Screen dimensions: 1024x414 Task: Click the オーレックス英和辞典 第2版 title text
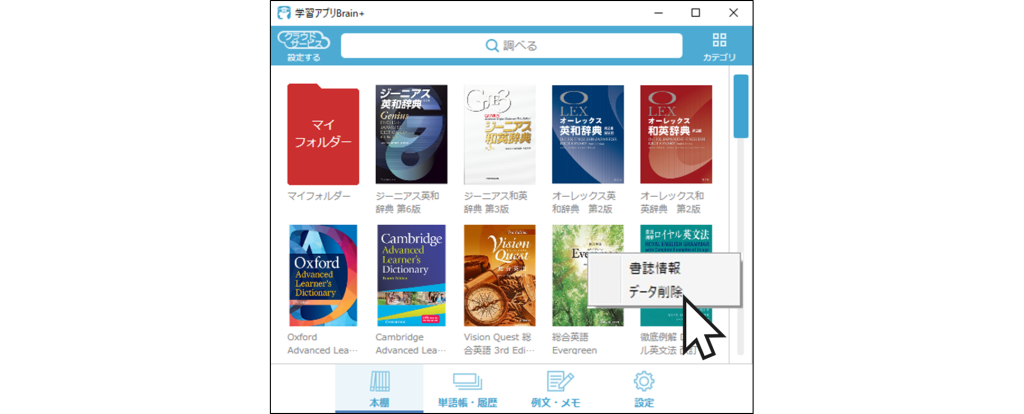(584, 202)
